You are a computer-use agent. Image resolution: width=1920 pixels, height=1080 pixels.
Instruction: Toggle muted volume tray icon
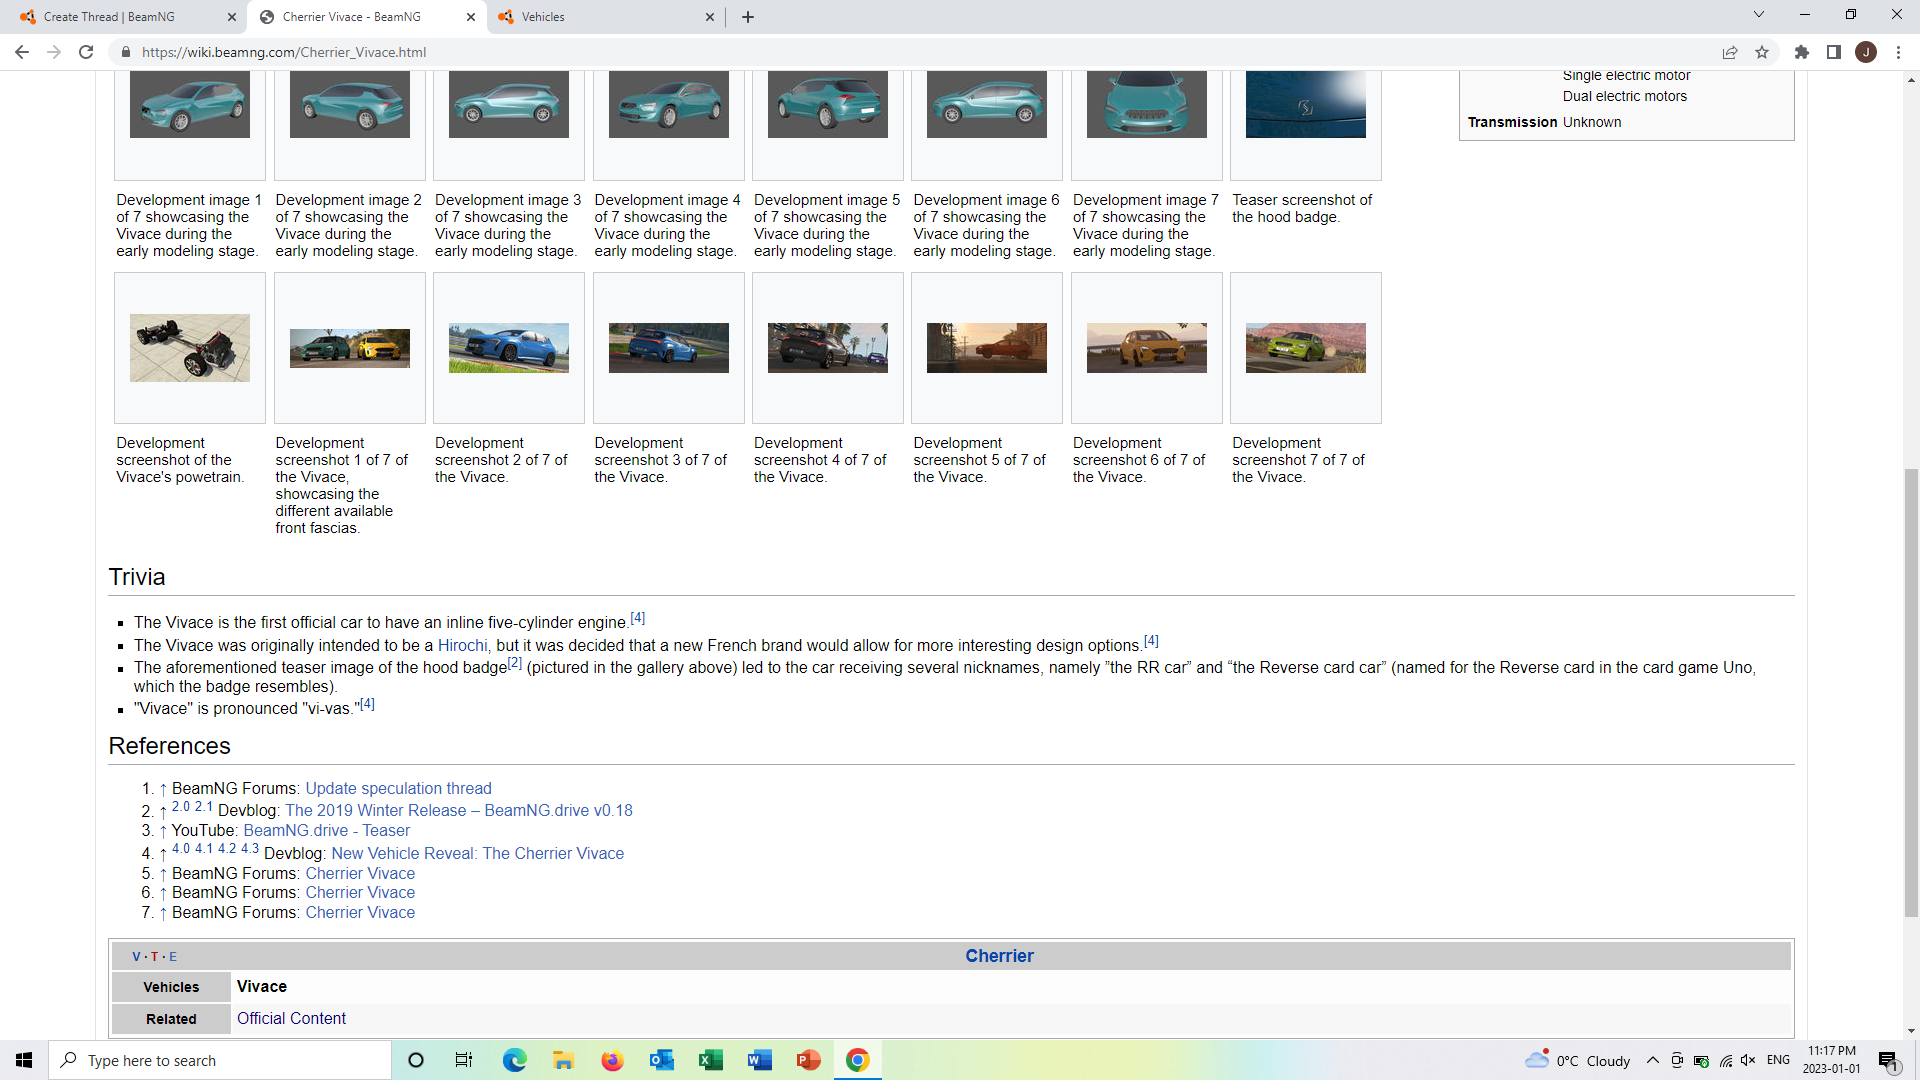click(x=1748, y=1061)
